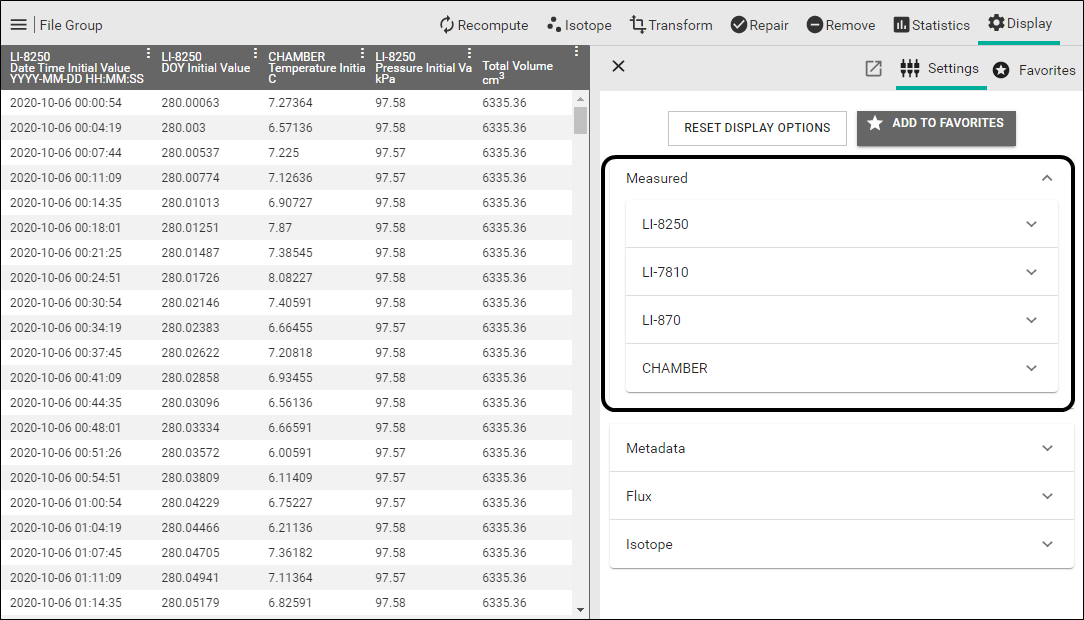1084x620 pixels.
Task: Click the table scroll down arrow
Action: (x=580, y=609)
